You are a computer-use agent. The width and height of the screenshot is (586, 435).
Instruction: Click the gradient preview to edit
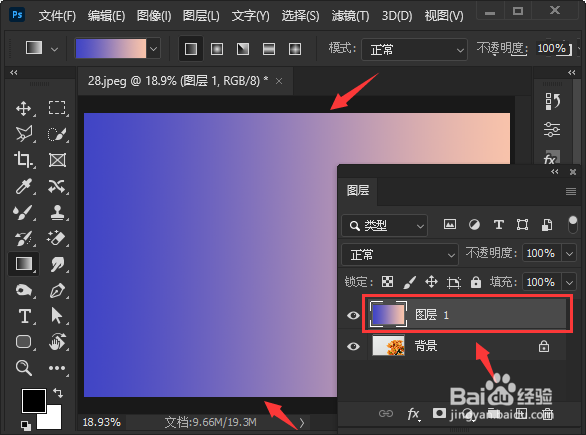point(111,49)
